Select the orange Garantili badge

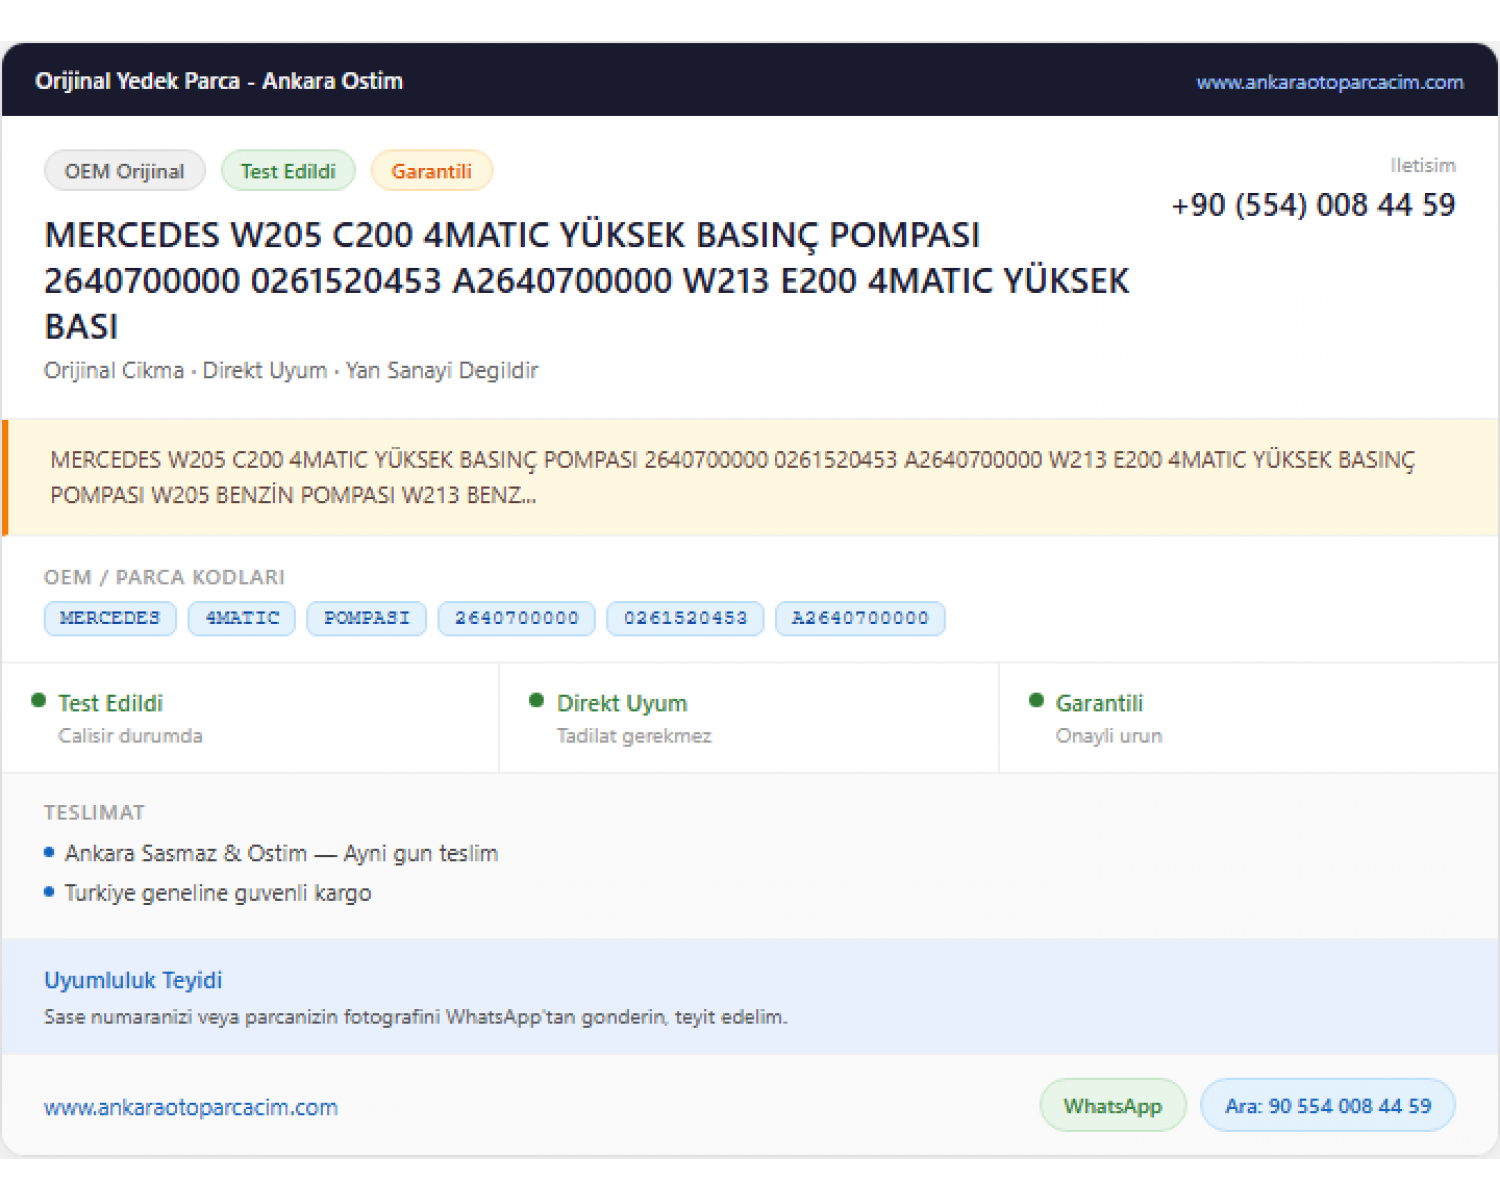coord(431,171)
